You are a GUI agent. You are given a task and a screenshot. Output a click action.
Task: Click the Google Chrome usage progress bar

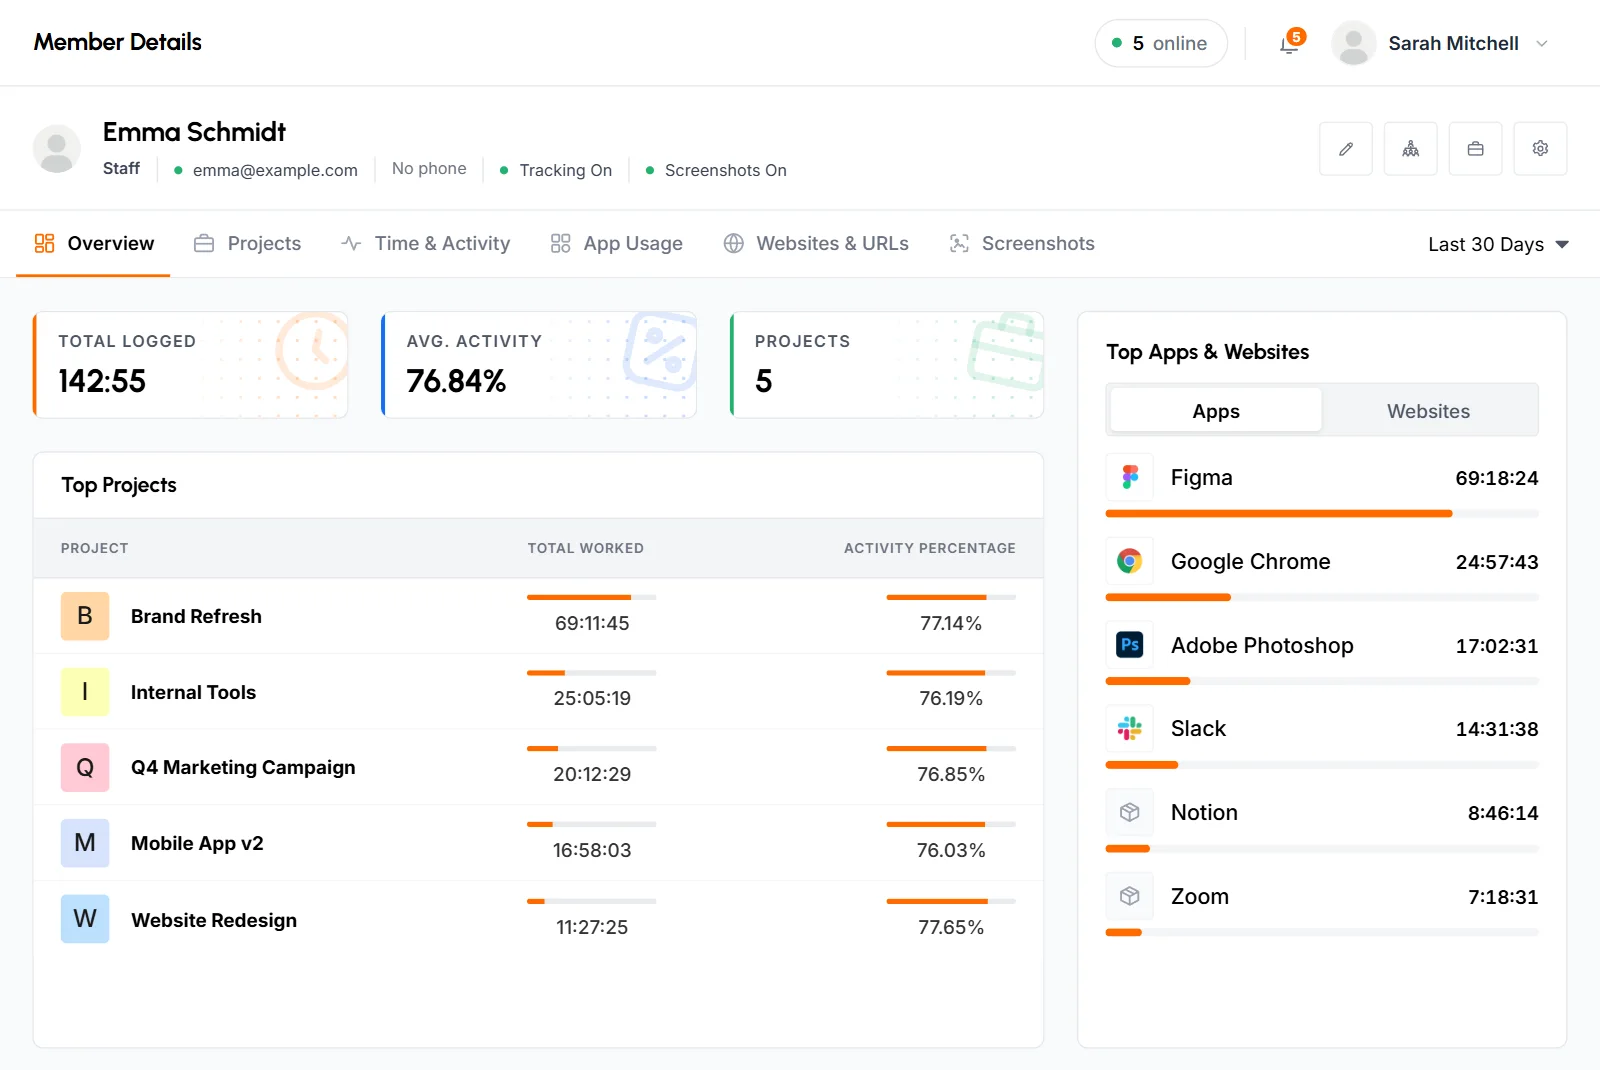[x=1322, y=597]
